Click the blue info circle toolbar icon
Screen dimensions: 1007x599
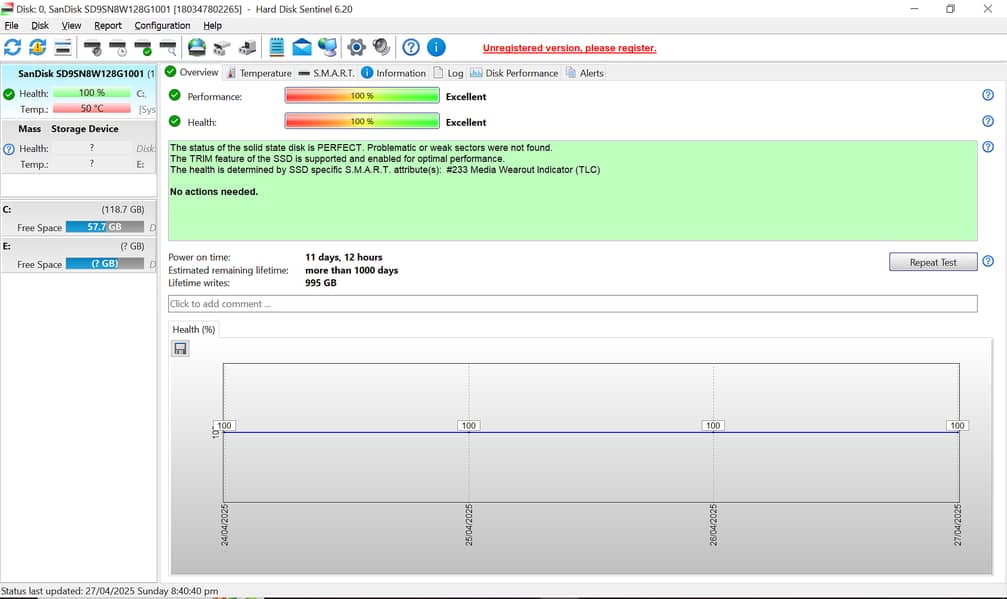[x=436, y=47]
